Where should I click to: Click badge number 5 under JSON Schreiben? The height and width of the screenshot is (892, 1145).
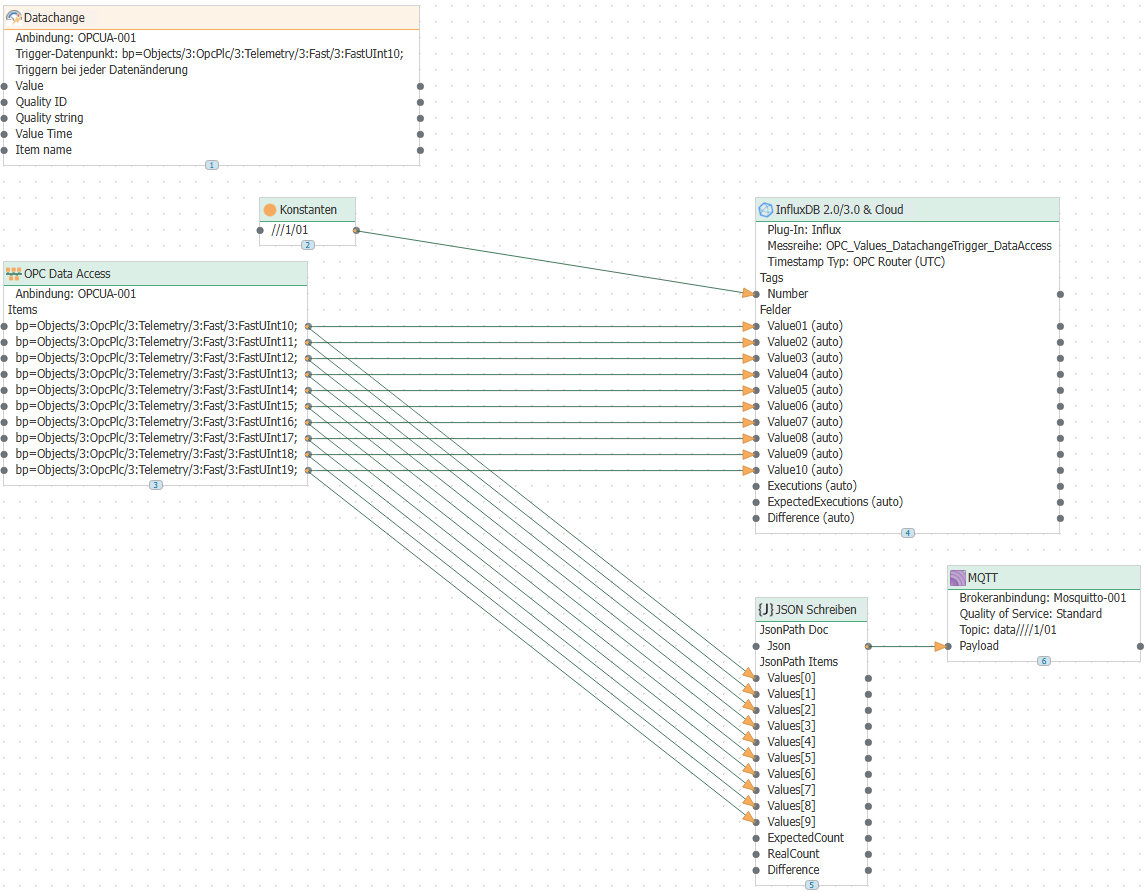pyautogui.click(x=811, y=885)
